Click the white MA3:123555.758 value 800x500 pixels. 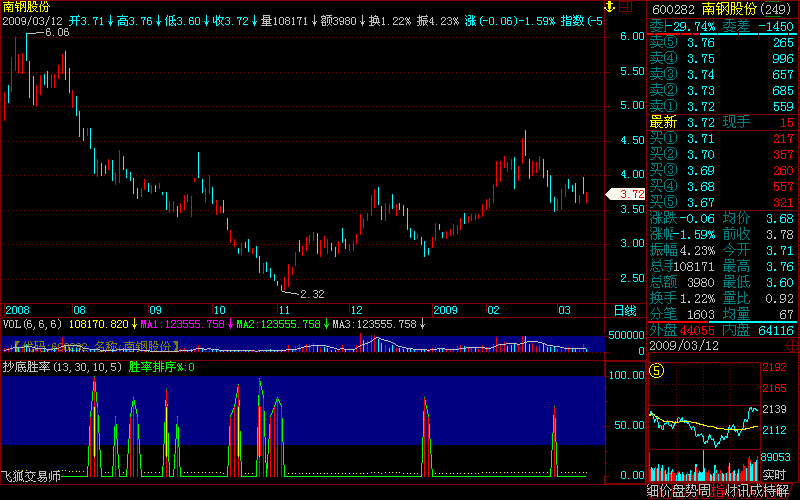coord(374,324)
